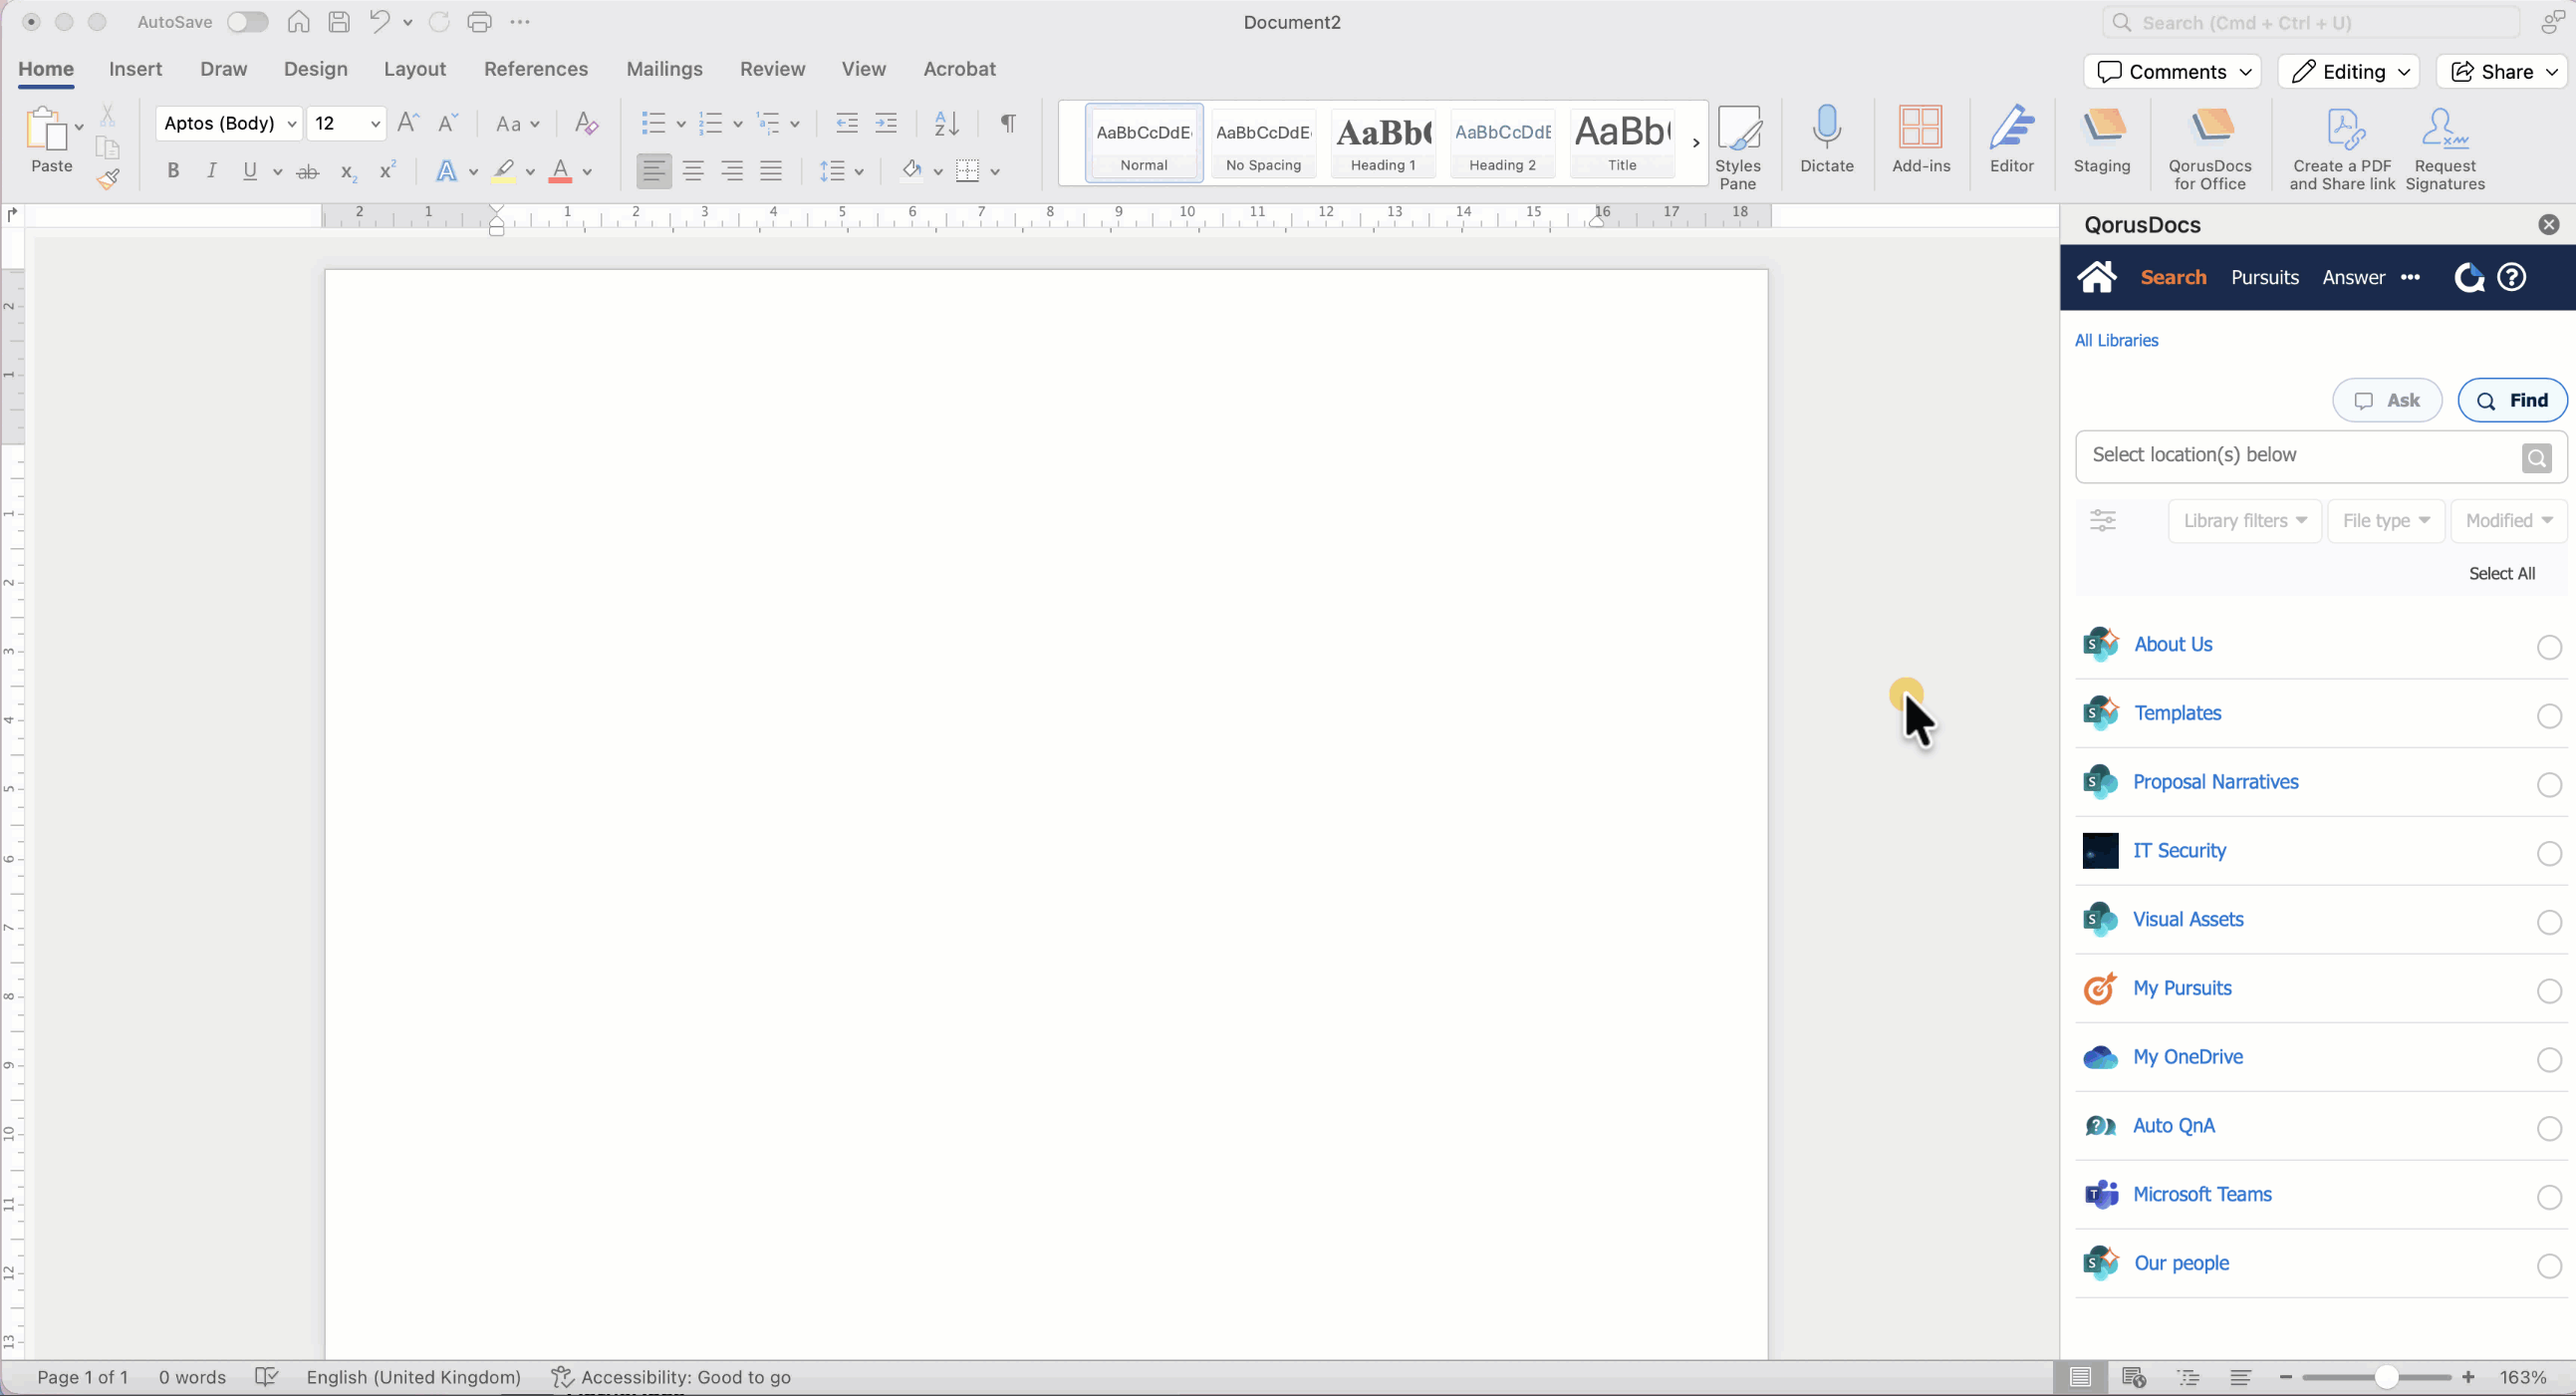Open Library filters dropdown
This screenshot has width=2576, height=1396.
click(x=2245, y=520)
